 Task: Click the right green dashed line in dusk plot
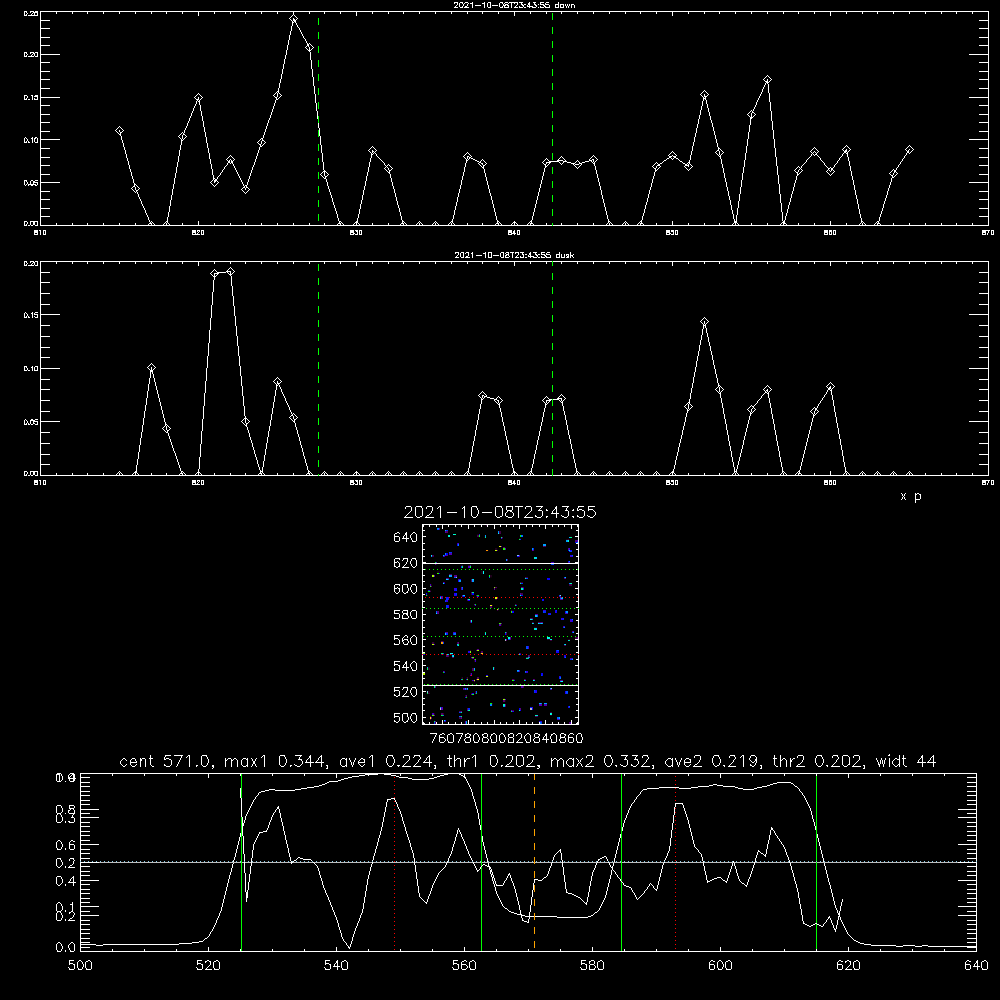[x=552, y=369]
